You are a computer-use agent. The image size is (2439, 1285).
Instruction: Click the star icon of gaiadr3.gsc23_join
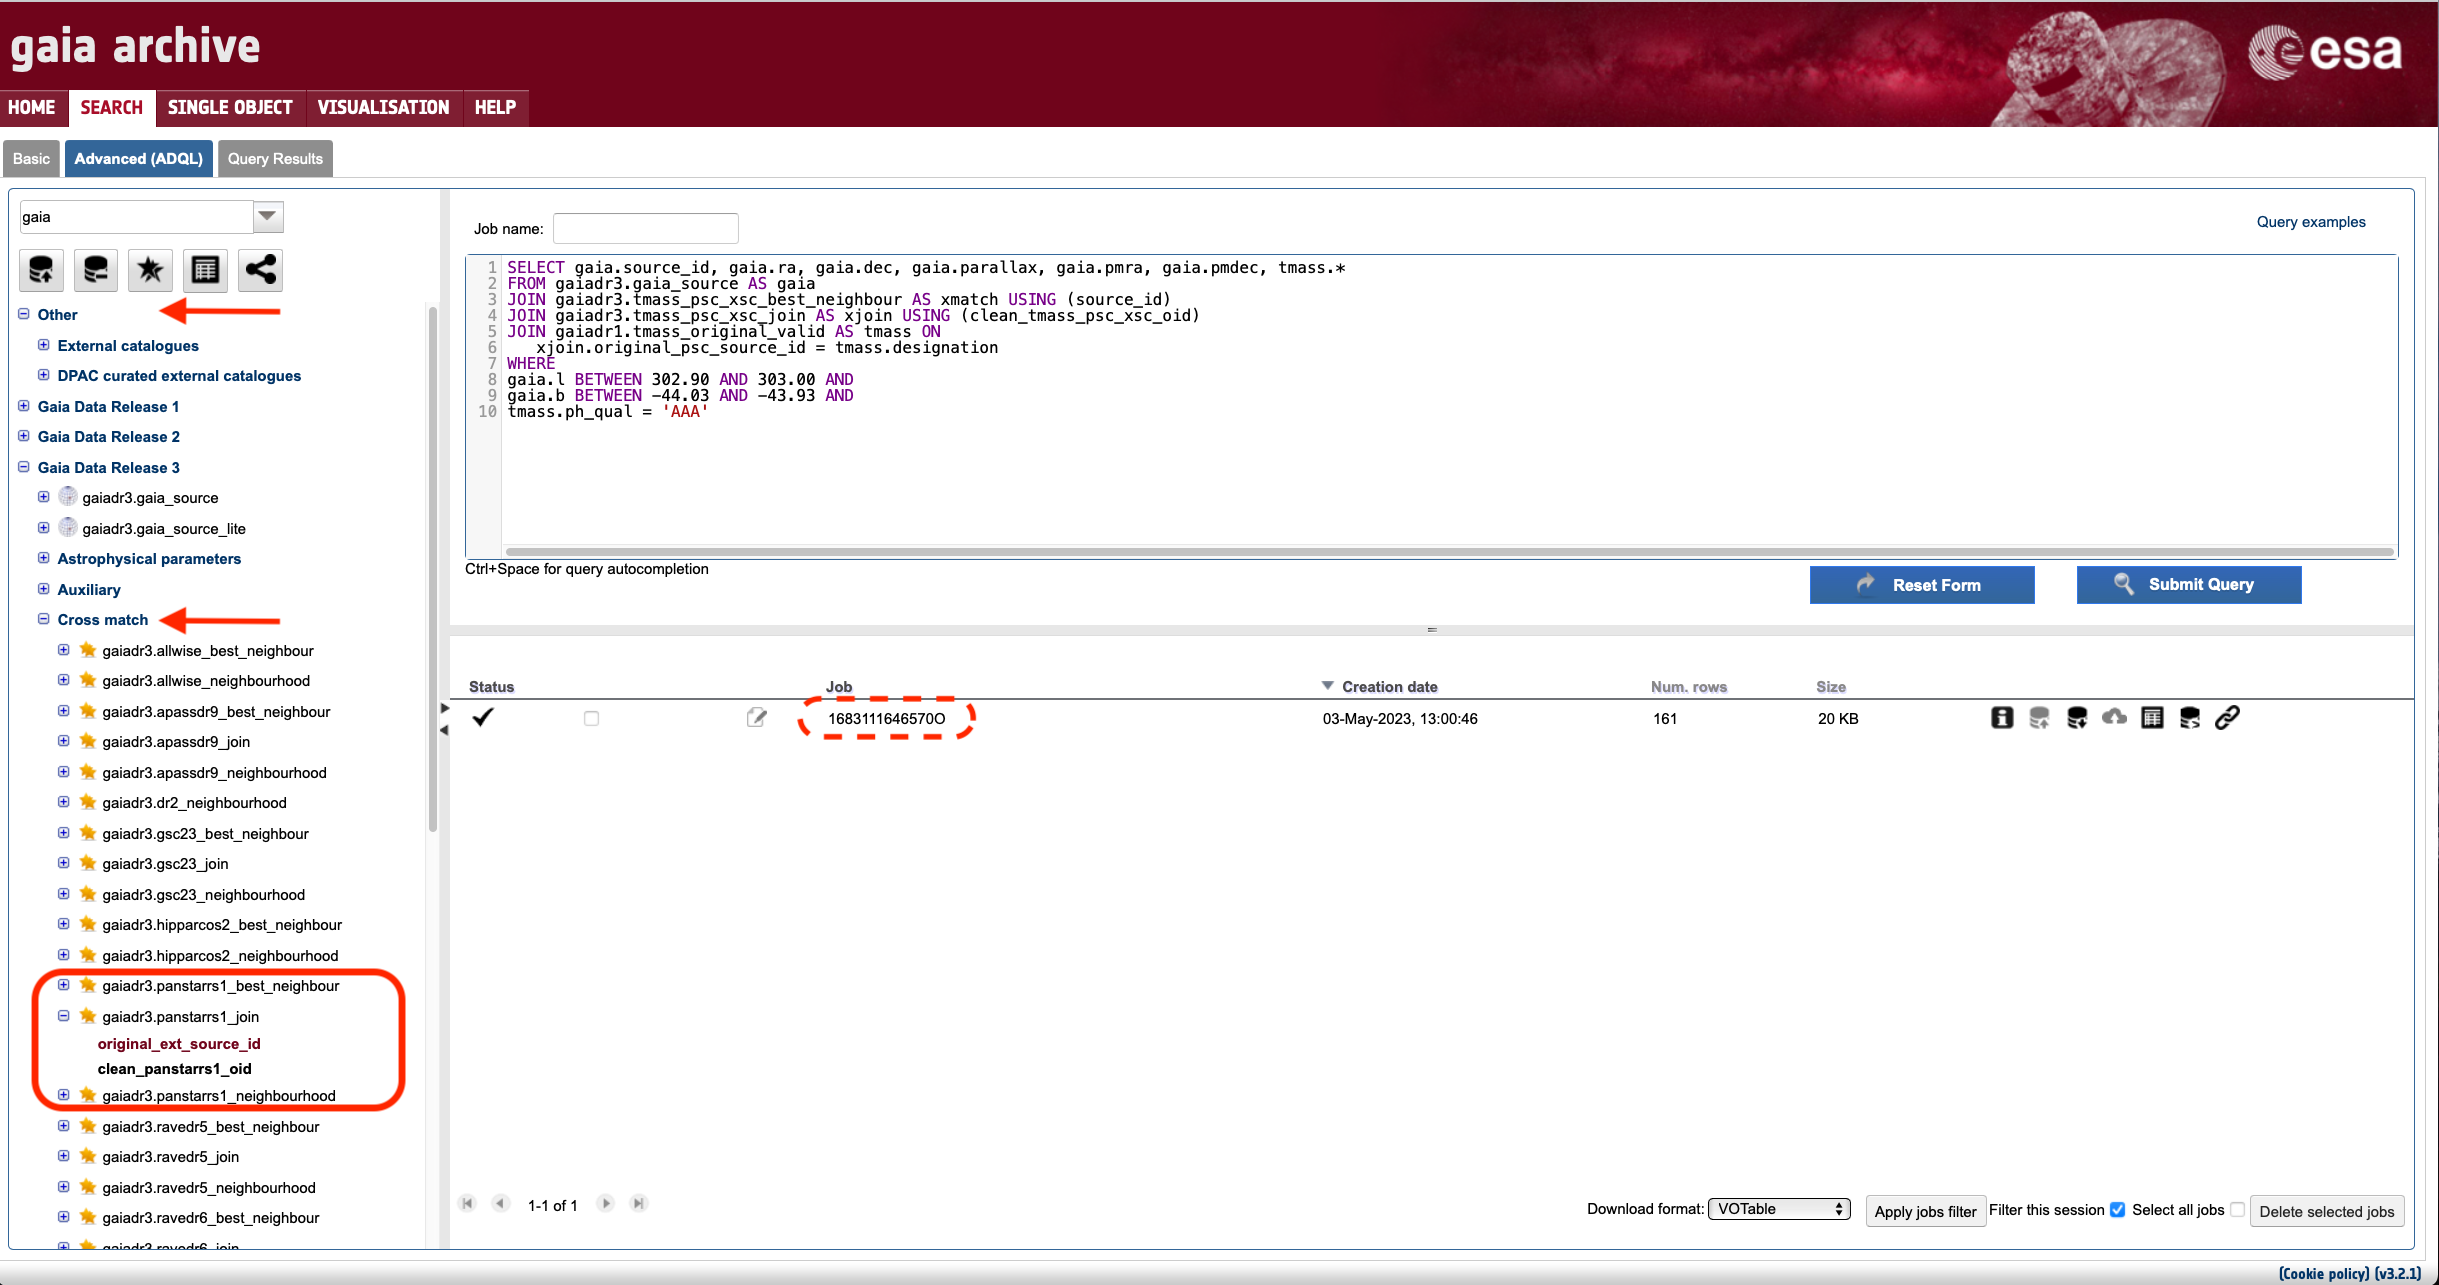[88, 863]
